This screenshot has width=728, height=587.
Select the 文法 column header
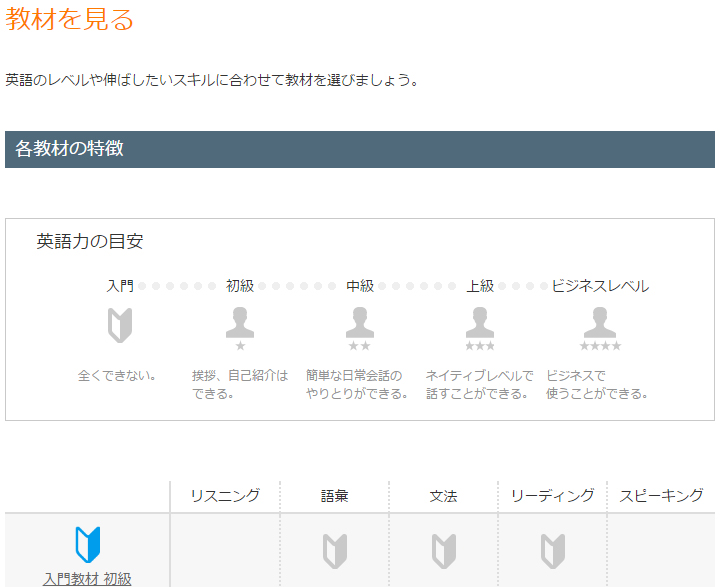(443, 496)
